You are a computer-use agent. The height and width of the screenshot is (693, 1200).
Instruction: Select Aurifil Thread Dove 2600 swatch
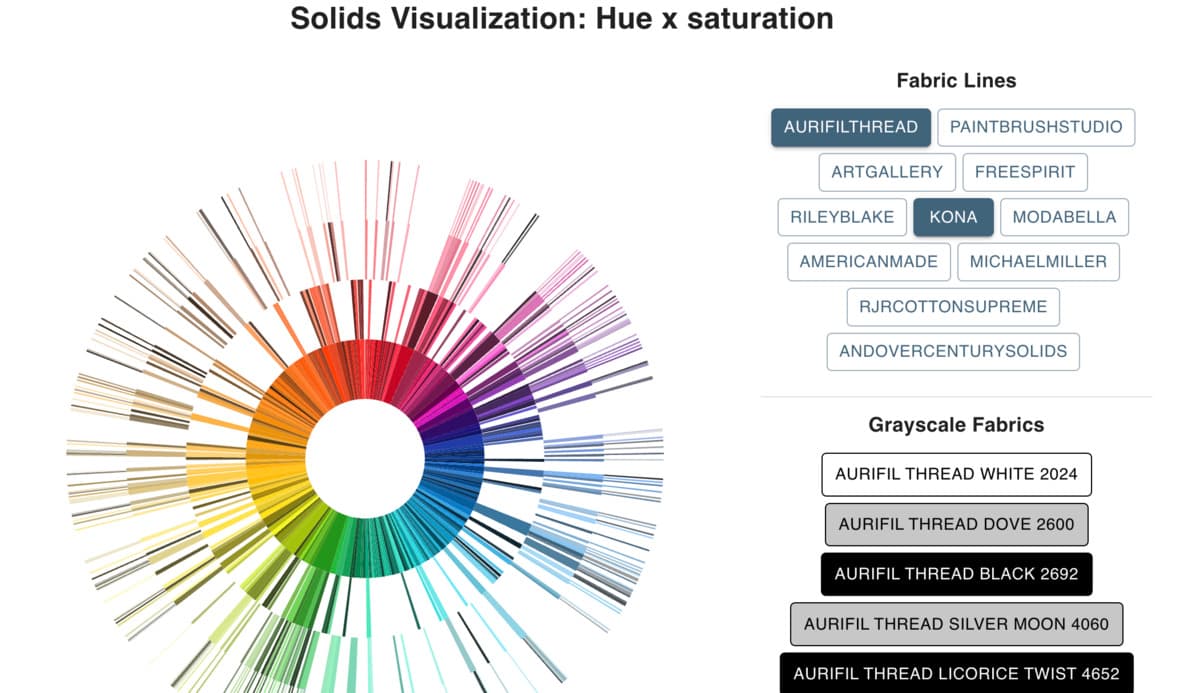click(x=956, y=524)
